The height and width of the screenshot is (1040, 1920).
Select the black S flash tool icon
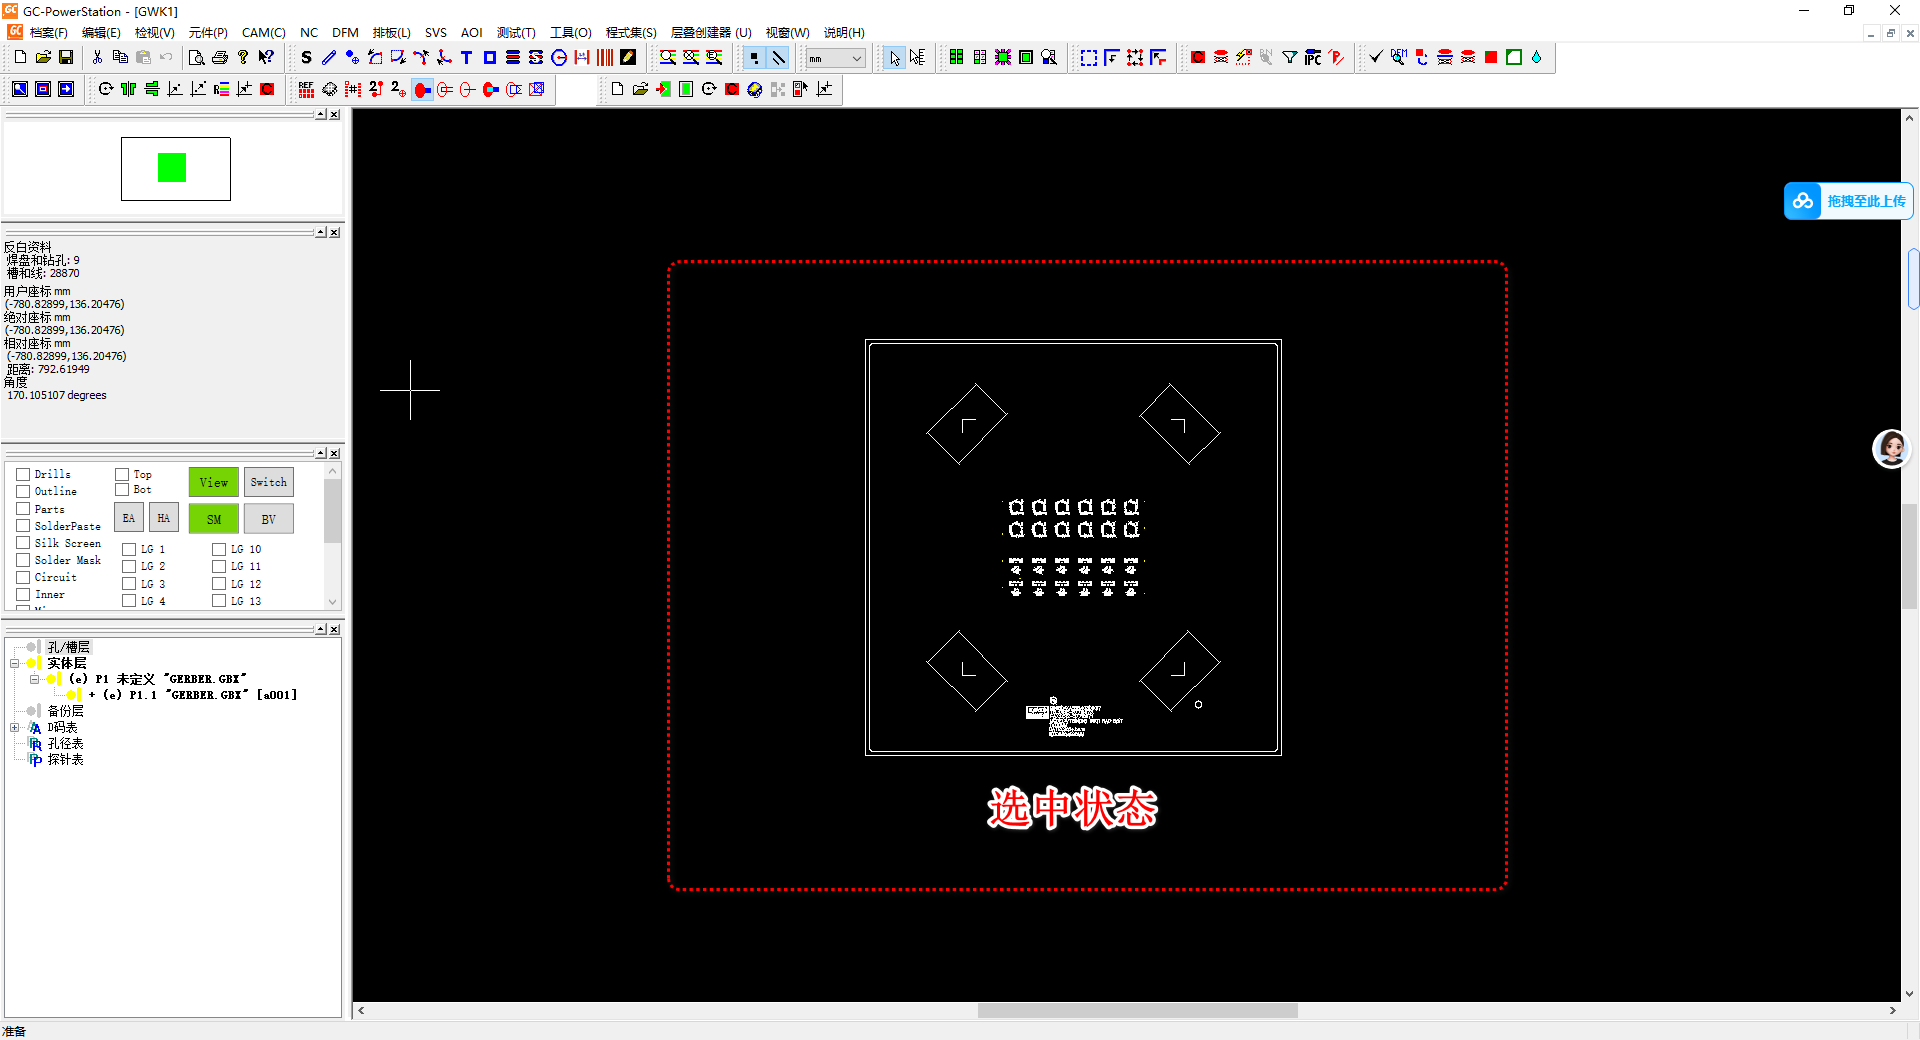[x=306, y=58]
